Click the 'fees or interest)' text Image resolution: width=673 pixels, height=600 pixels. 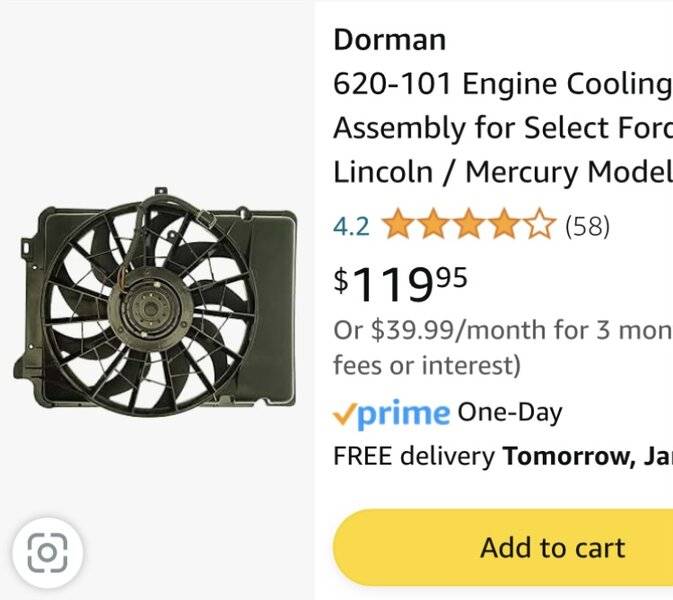click(x=427, y=366)
